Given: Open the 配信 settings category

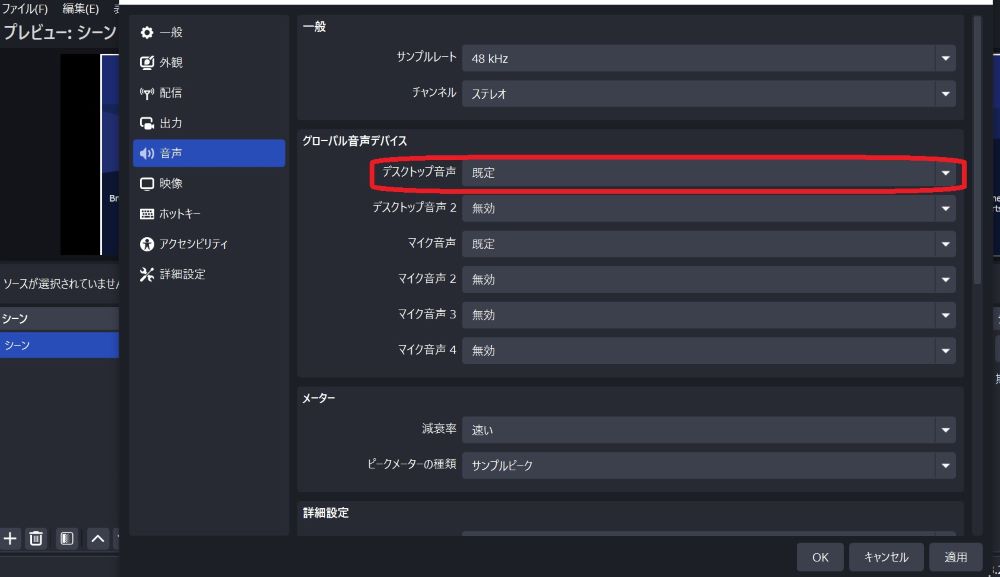Looking at the screenshot, I should click(209, 92).
